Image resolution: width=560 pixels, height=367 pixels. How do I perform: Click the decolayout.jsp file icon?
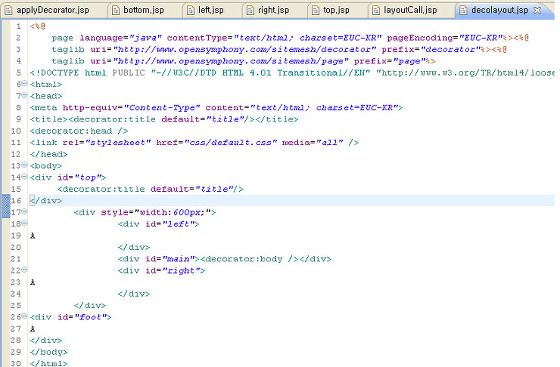click(x=463, y=10)
